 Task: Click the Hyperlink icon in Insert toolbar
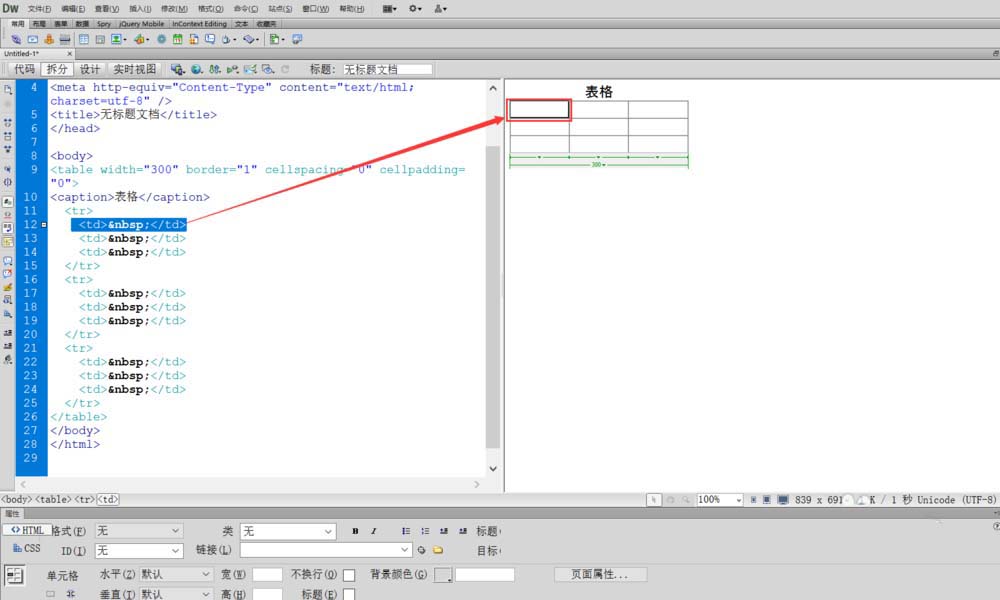pos(17,39)
